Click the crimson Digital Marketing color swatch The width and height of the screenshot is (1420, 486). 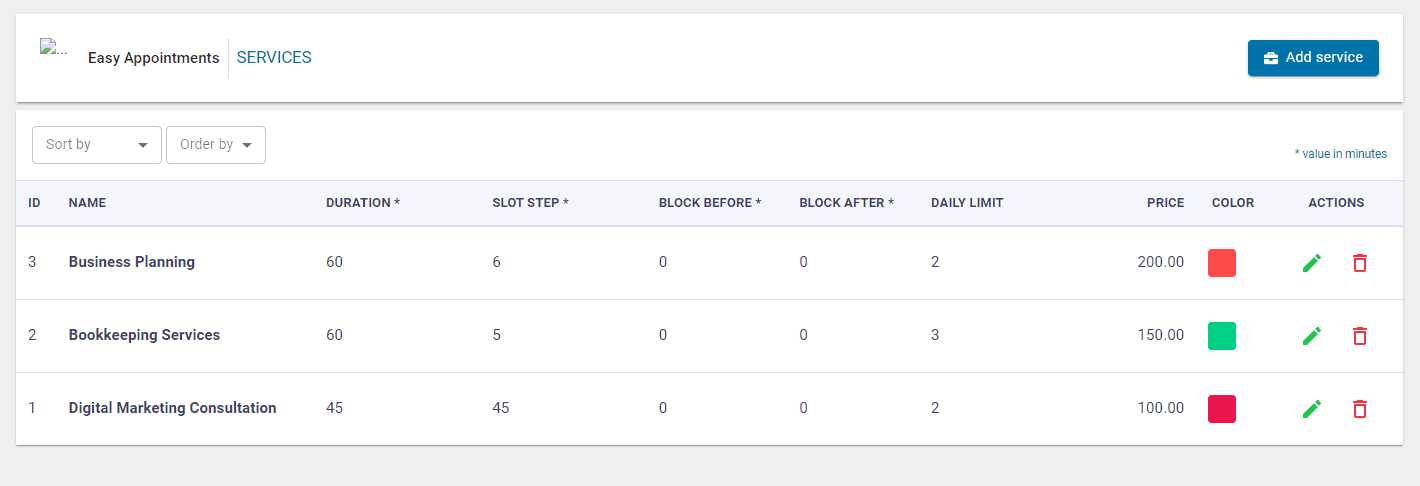[x=1221, y=409]
